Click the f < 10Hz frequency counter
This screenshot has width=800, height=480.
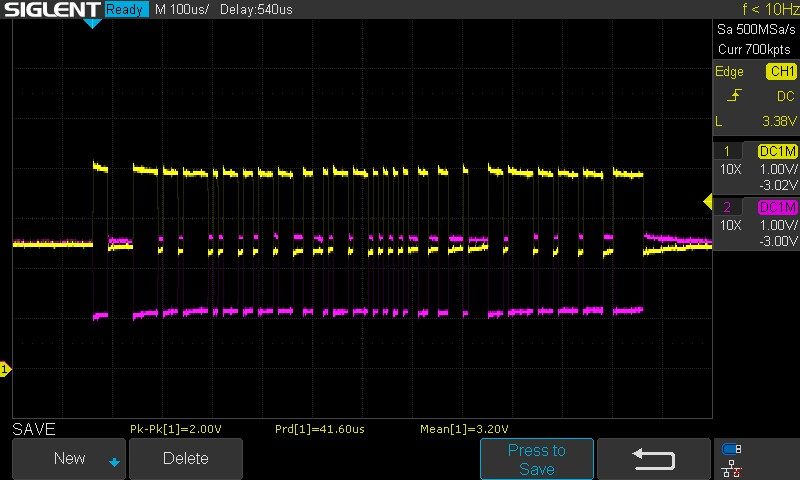pos(770,9)
